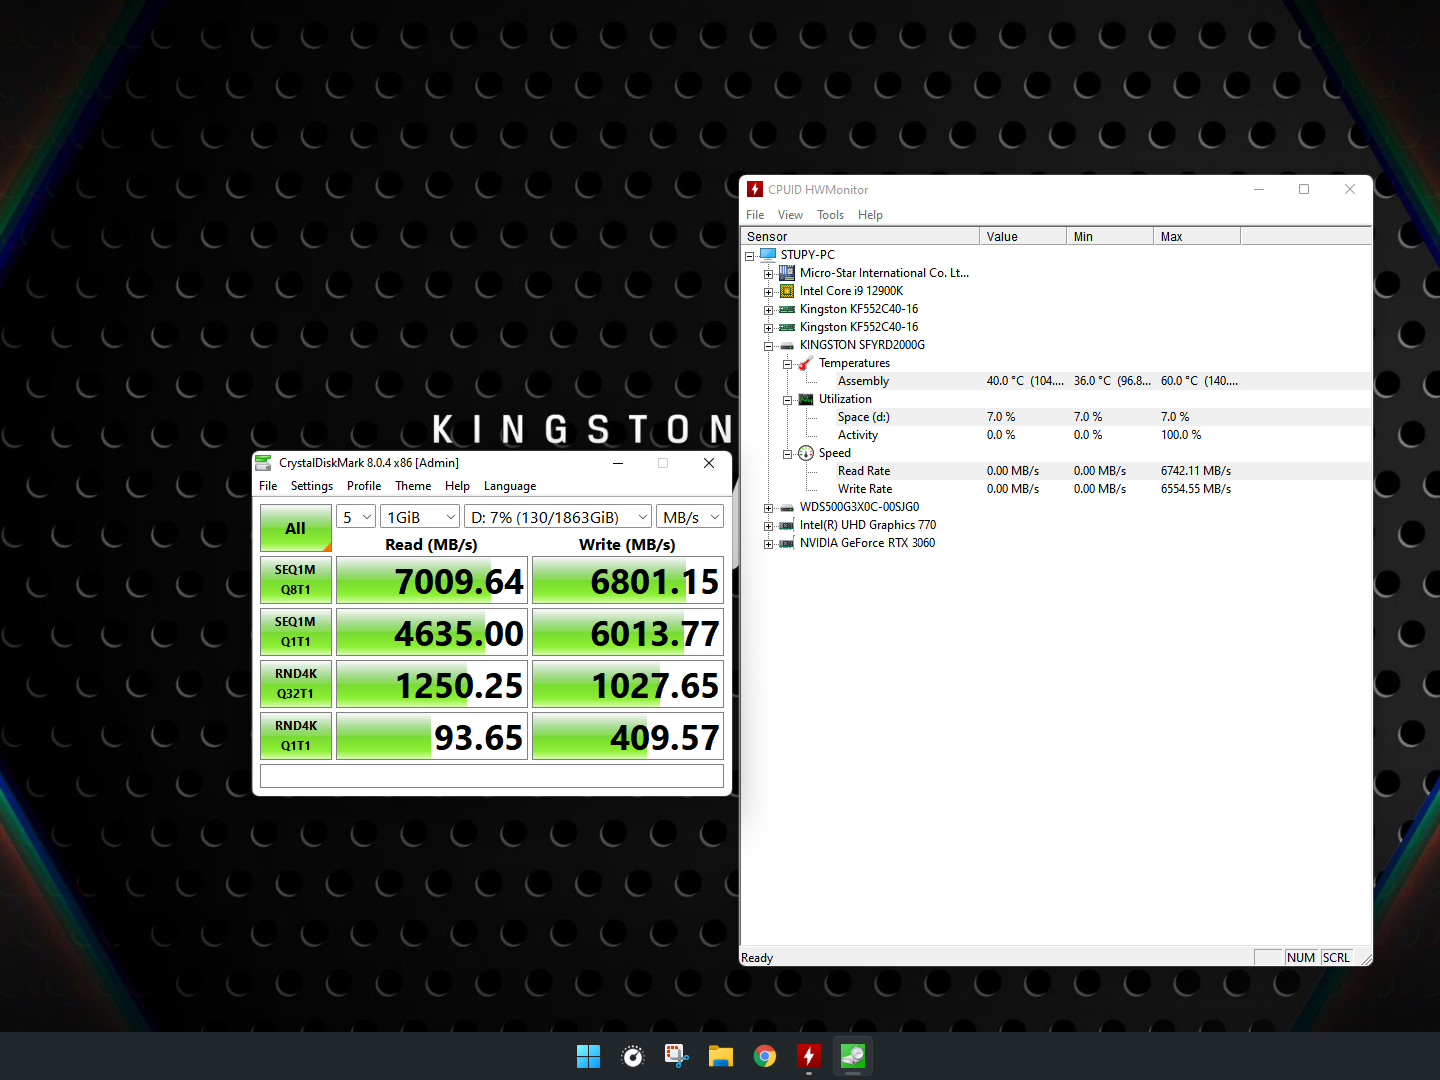
Task: Click the CrystalDiskMark title bar icon
Action: pos(263,463)
